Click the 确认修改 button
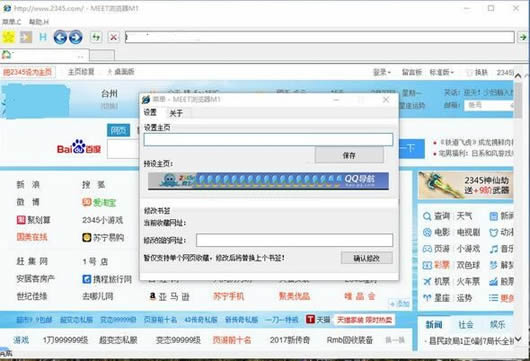This screenshot has height=361, width=530. coord(366,258)
